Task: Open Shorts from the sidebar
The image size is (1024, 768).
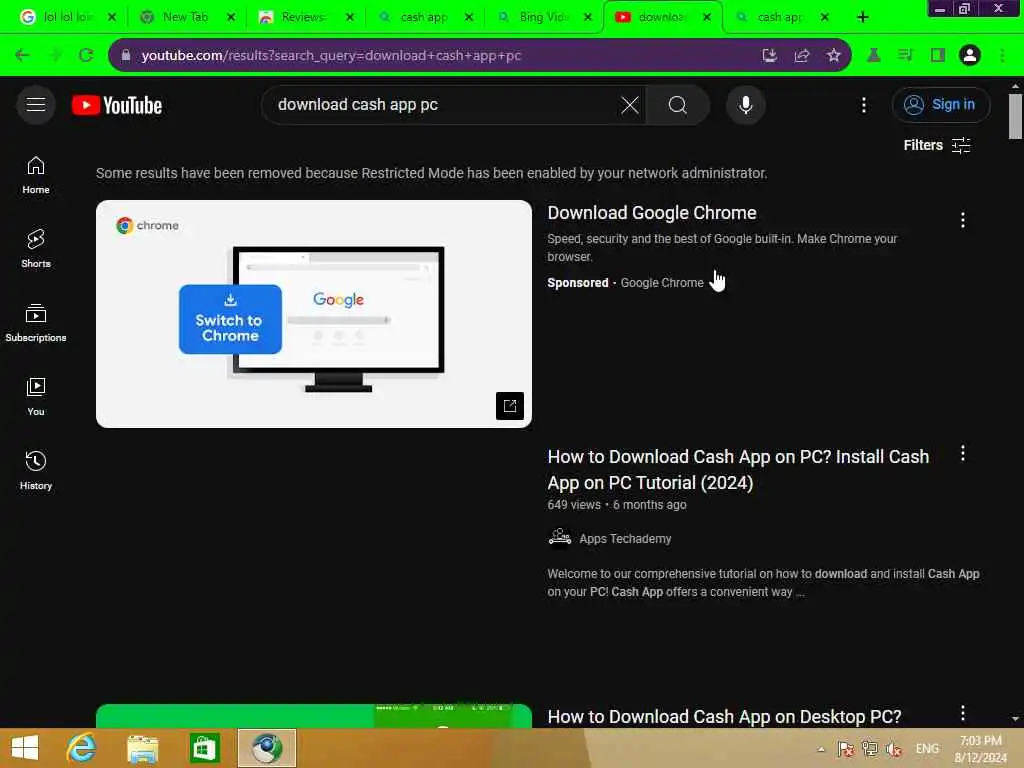Action: [x=36, y=249]
